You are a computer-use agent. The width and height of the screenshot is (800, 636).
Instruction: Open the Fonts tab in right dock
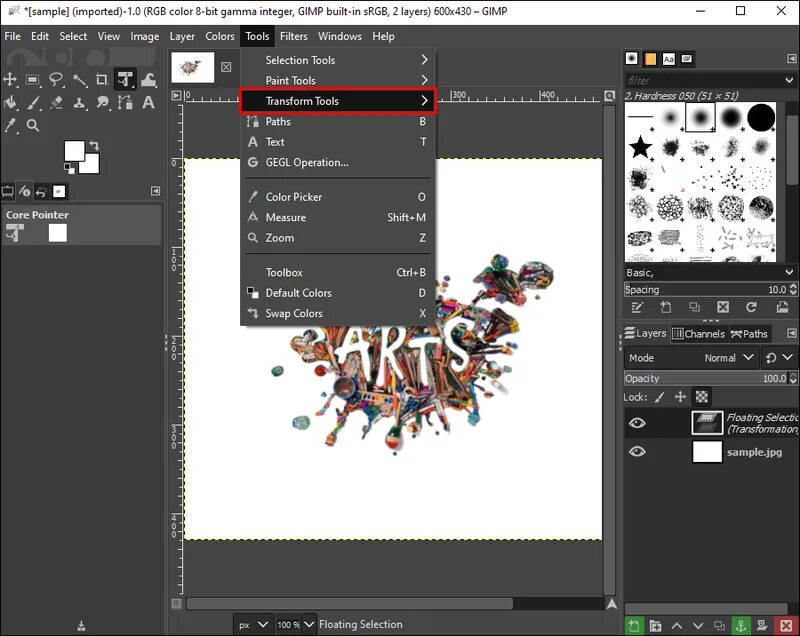point(668,59)
